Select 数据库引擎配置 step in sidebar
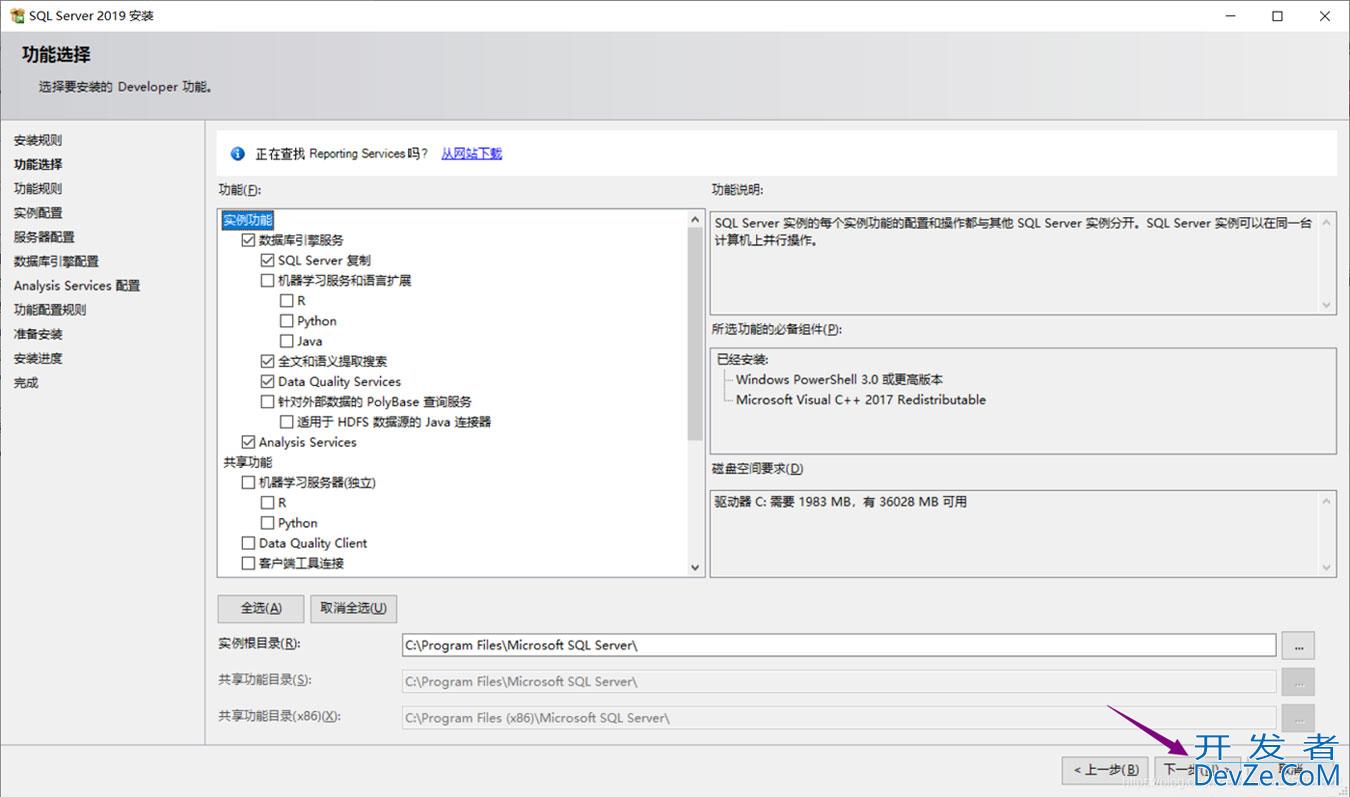This screenshot has height=797, width=1350. 56,261
